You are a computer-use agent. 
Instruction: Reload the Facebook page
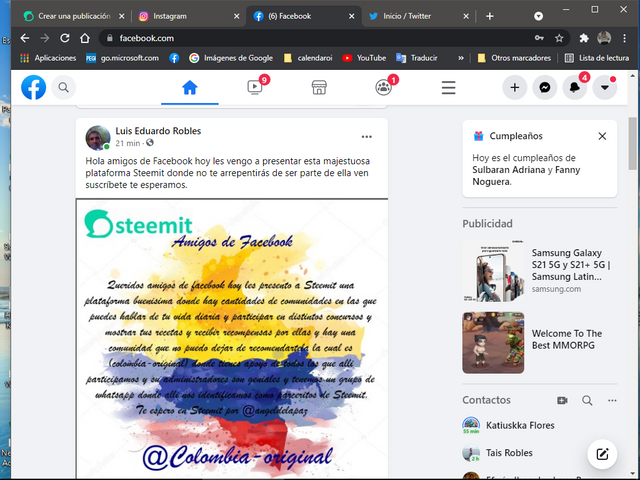[x=64, y=38]
